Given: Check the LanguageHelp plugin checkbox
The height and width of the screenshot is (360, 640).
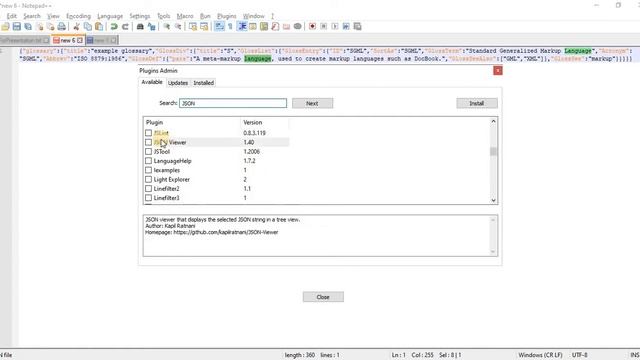Looking at the screenshot, I should pos(149,161).
